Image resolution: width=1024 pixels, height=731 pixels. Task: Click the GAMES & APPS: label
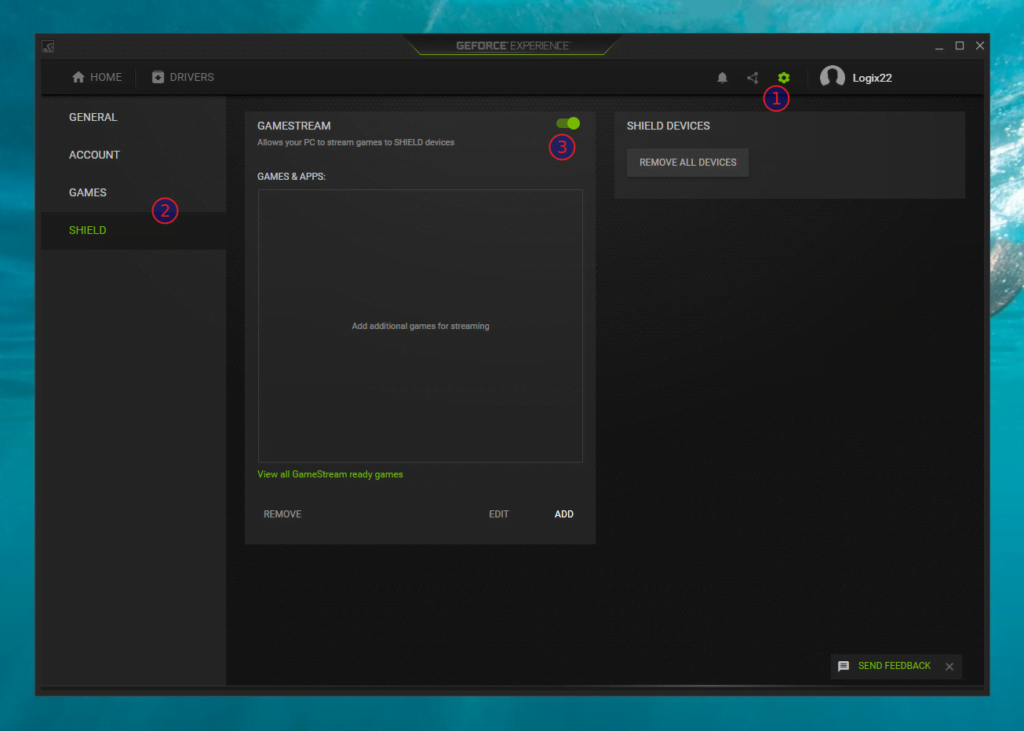click(291, 176)
